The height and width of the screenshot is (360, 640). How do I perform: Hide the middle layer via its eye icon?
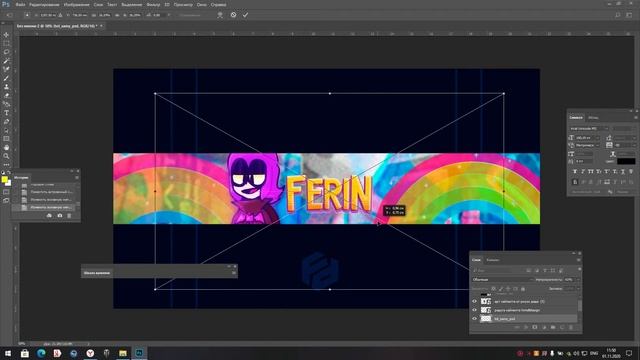[x=474, y=310]
